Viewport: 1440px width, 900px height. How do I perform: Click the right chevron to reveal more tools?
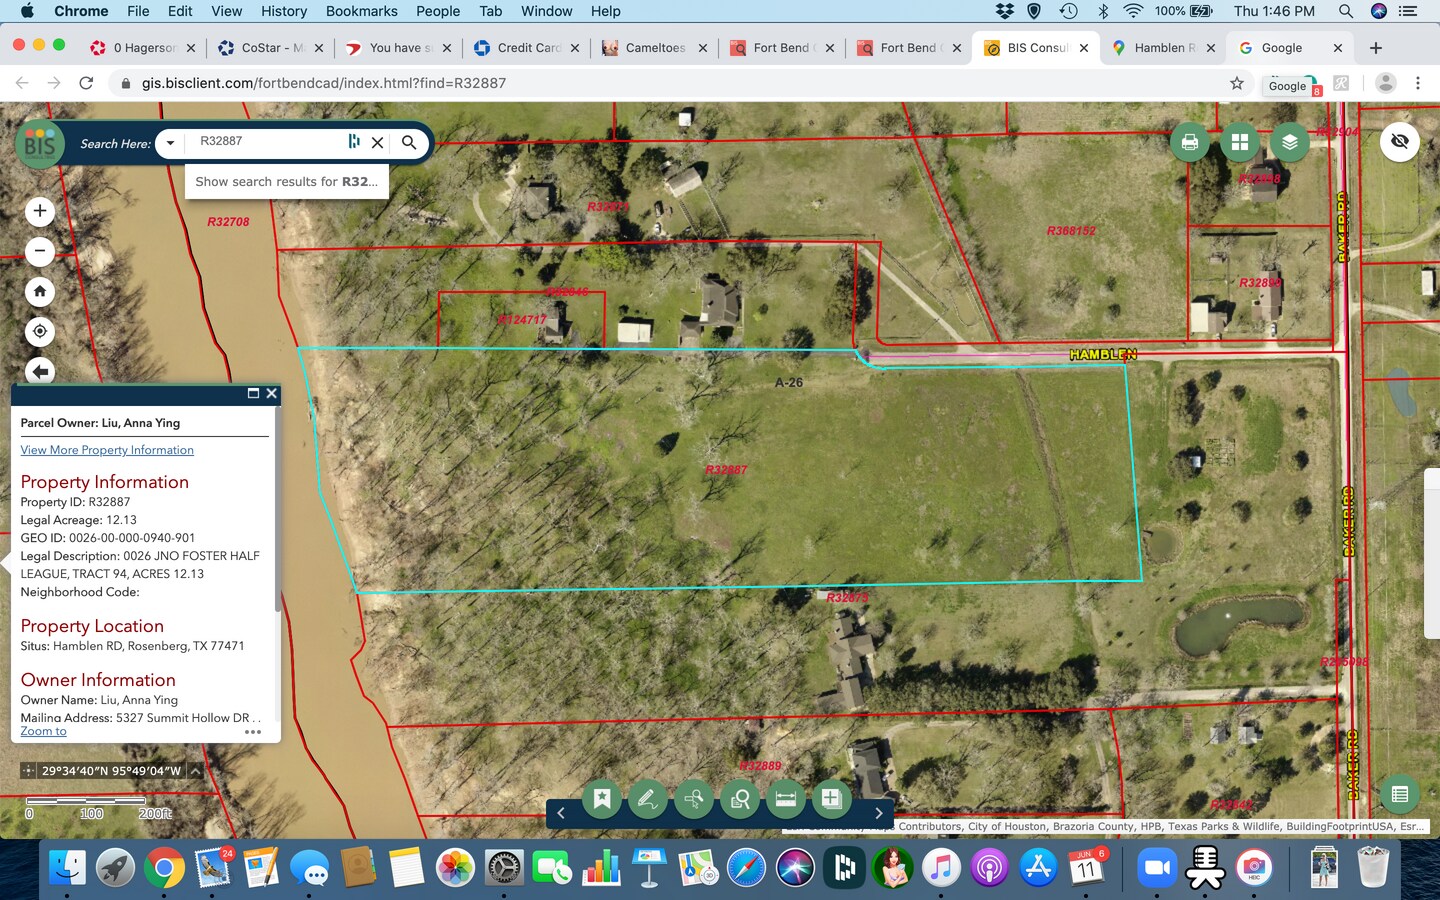click(878, 813)
